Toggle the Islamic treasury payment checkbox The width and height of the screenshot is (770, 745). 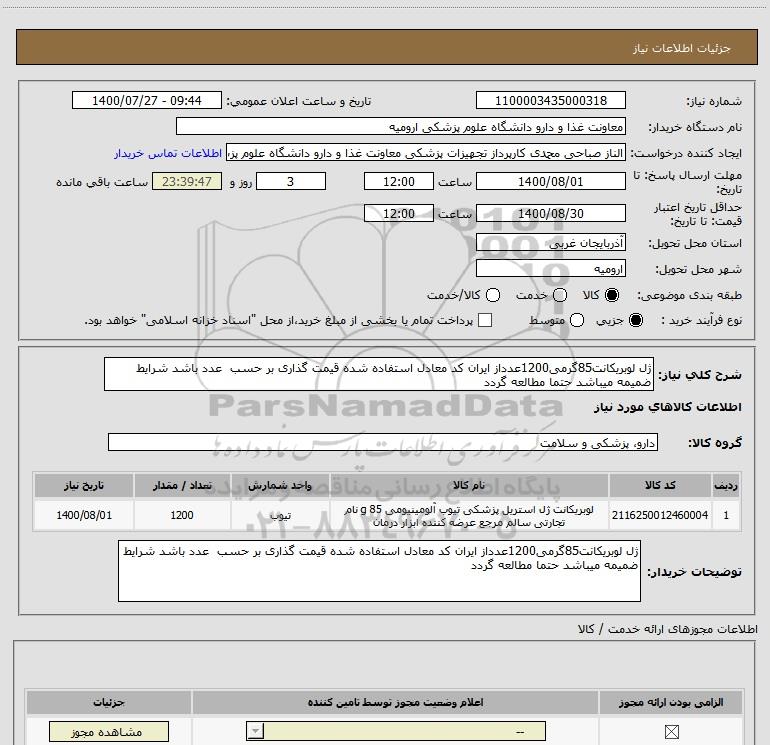click(x=485, y=320)
